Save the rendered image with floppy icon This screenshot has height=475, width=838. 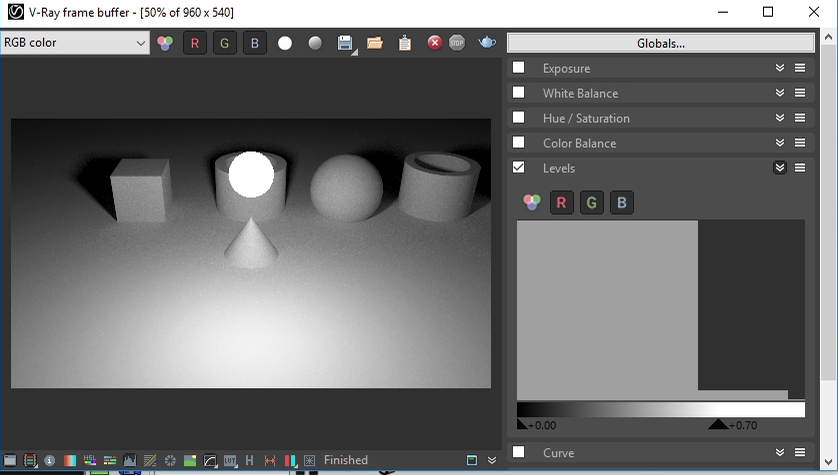[346, 43]
